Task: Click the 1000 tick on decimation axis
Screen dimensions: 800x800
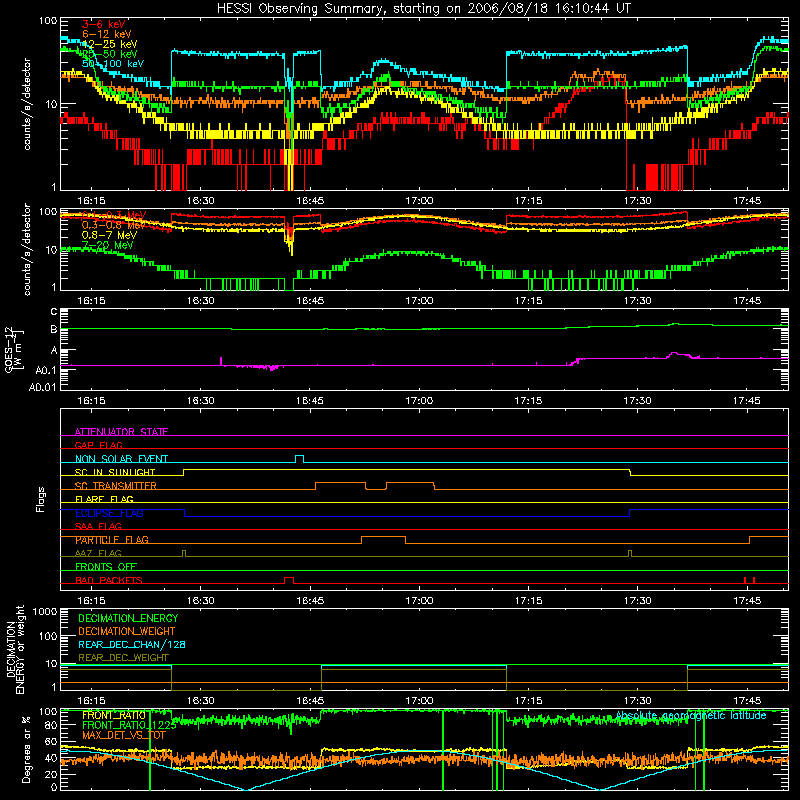Action: pos(45,612)
